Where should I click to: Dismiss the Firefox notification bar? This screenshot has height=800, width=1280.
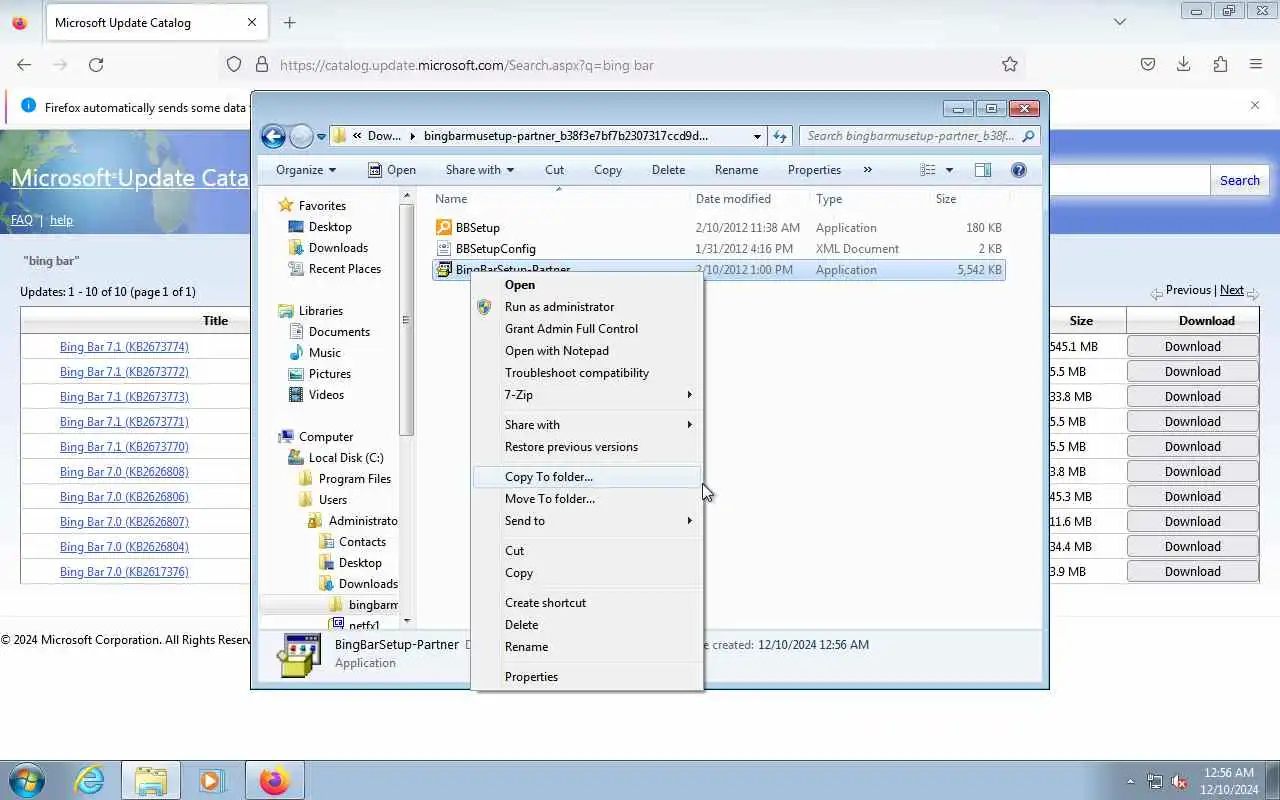[1255, 105]
